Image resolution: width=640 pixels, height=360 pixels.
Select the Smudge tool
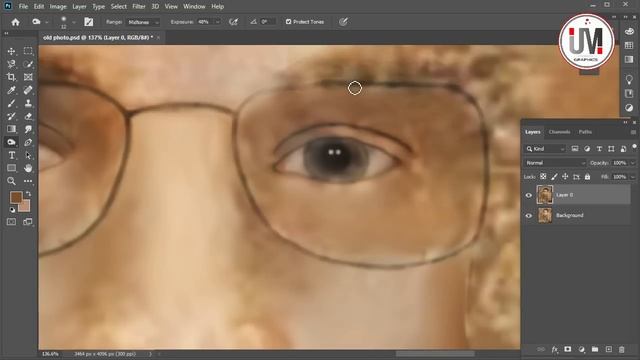tap(28, 129)
